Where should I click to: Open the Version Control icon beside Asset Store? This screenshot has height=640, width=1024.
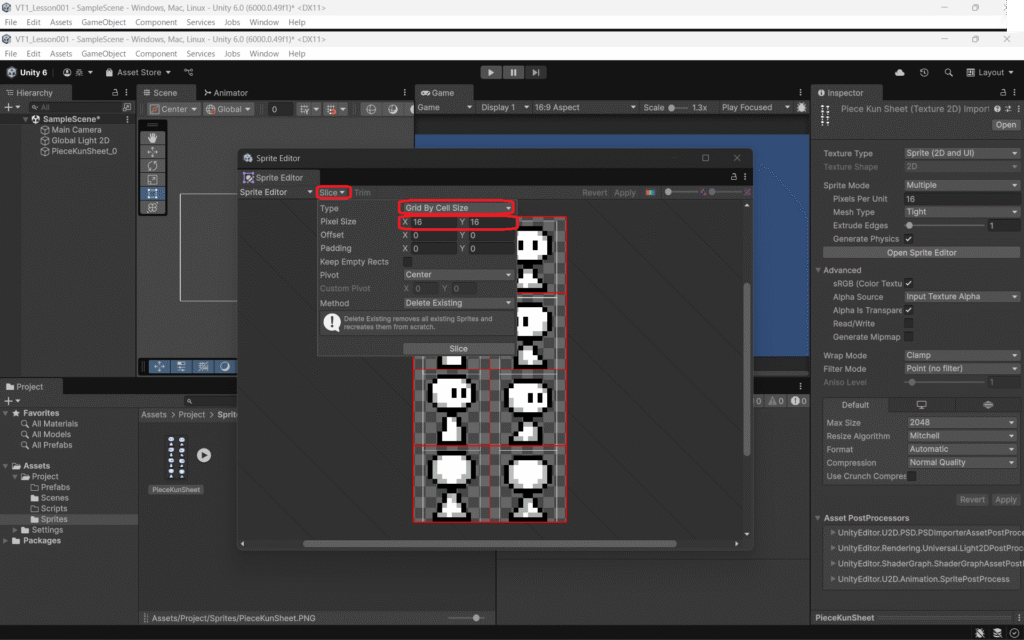point(189,72)
